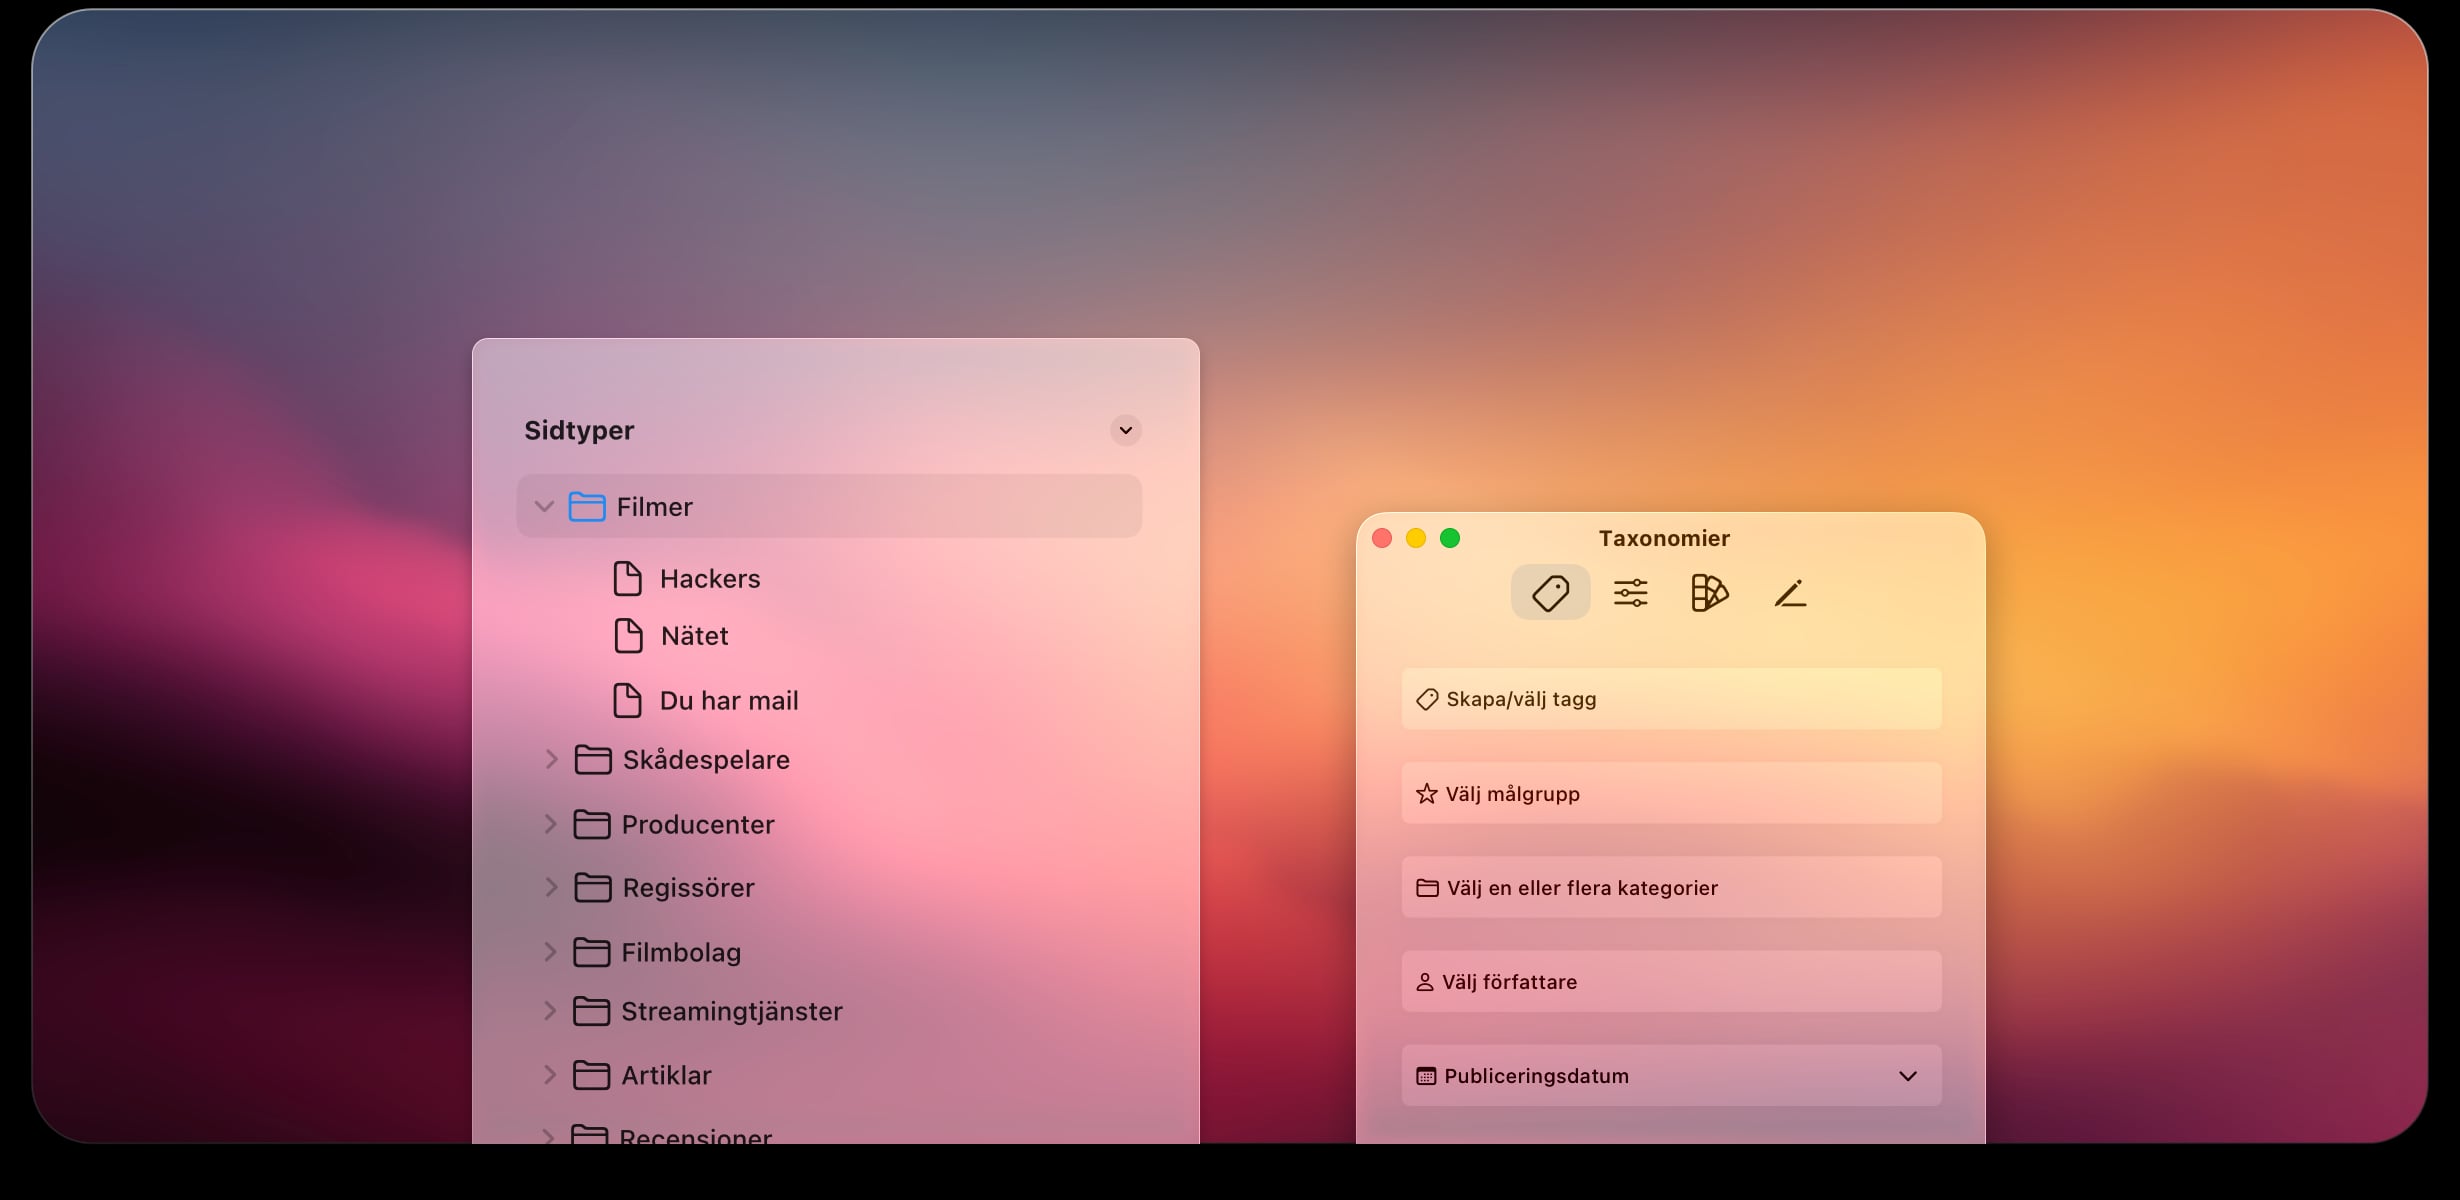Screen dimensions: 2460x1200
Task: Open the Publiceringsdatum dropdown
Action: [1907, 1076]
